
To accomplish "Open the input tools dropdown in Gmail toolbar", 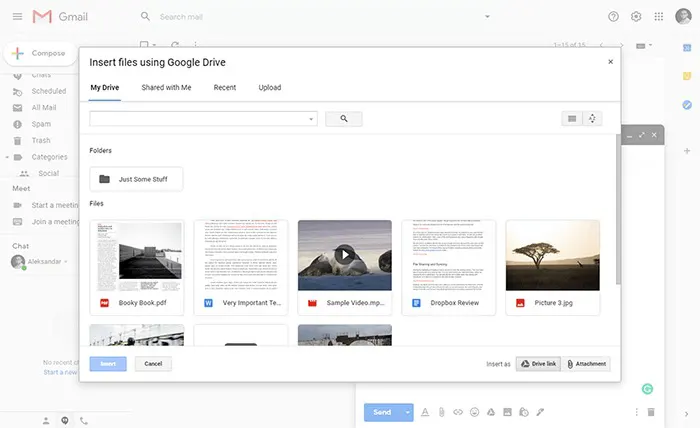I will pyautogui.click(x=644, y=46).
